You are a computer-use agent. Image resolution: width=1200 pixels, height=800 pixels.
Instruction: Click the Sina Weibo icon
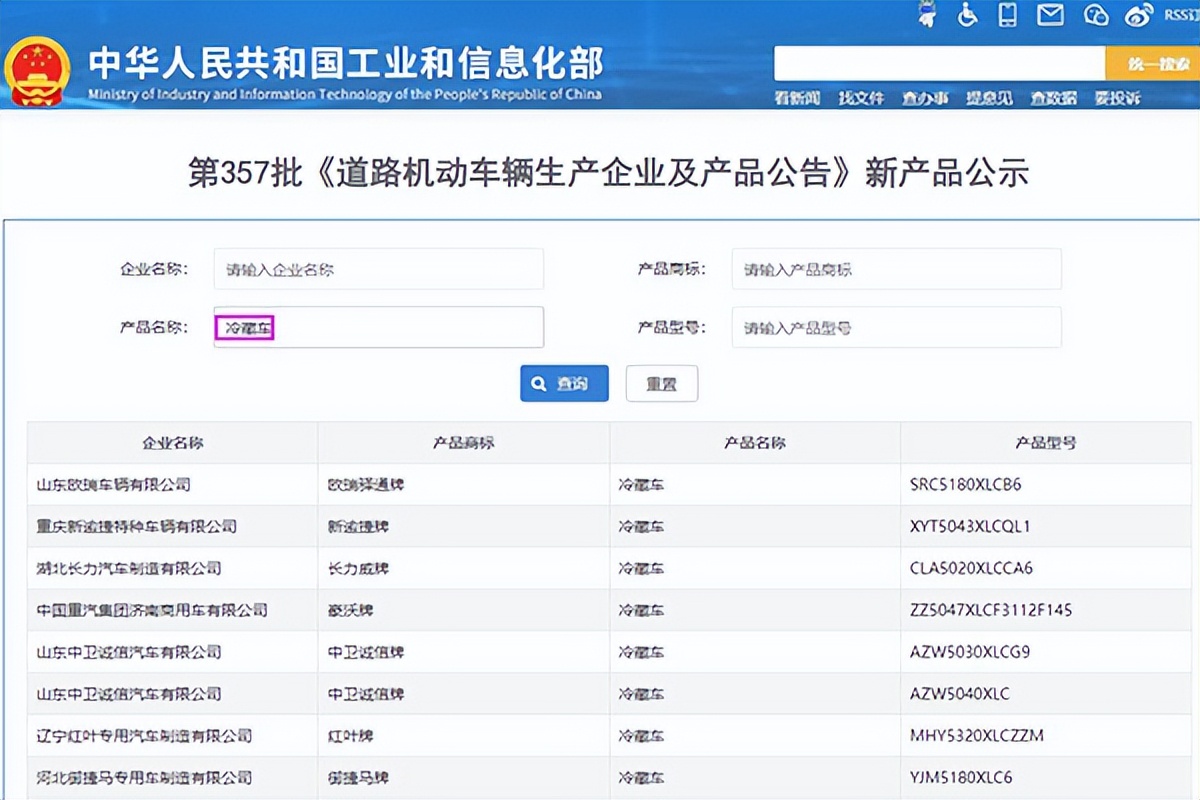click(x=1139, y=15)
